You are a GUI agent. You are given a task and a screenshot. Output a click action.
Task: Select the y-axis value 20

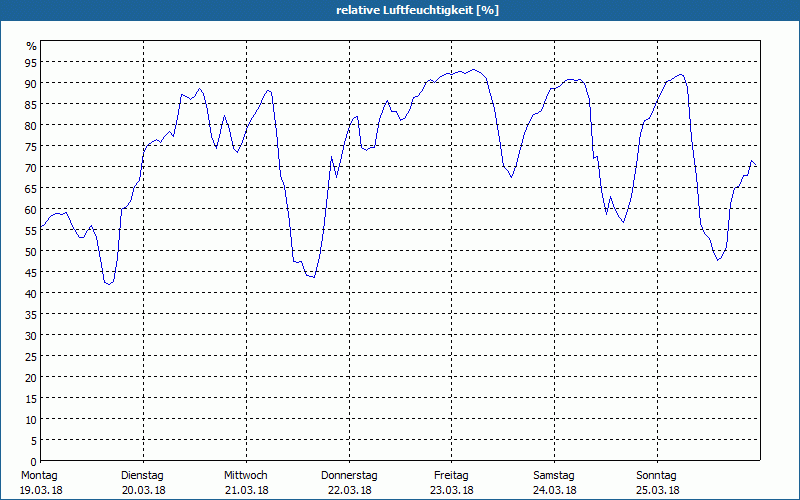[31, 378]
